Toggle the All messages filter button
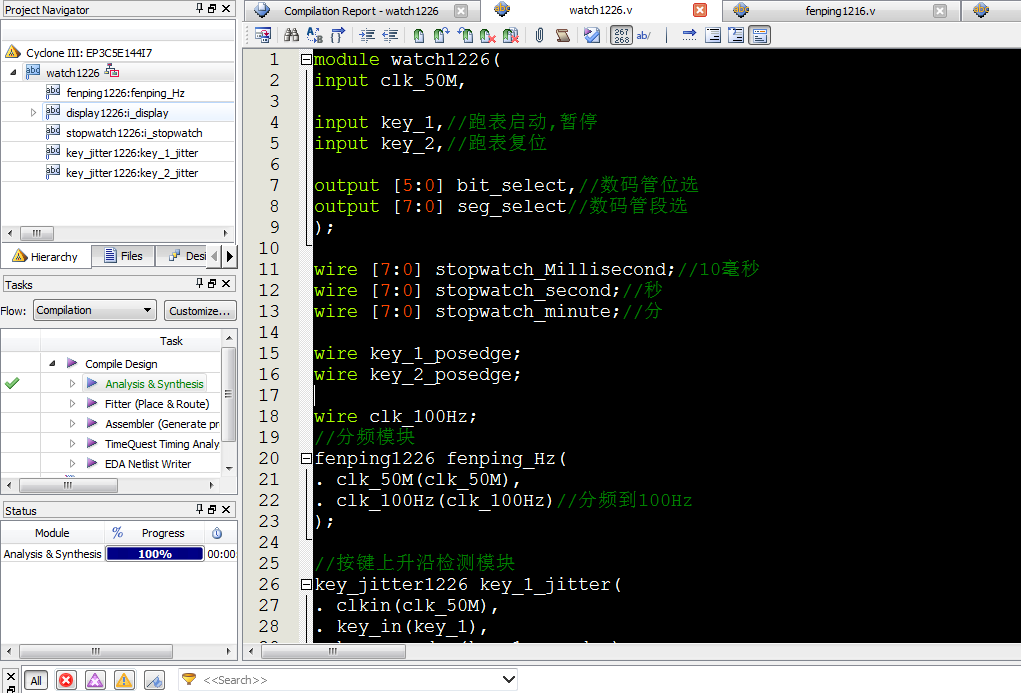Image resolution: width=1021 pixels, height=693 pixels. point(36,680)
